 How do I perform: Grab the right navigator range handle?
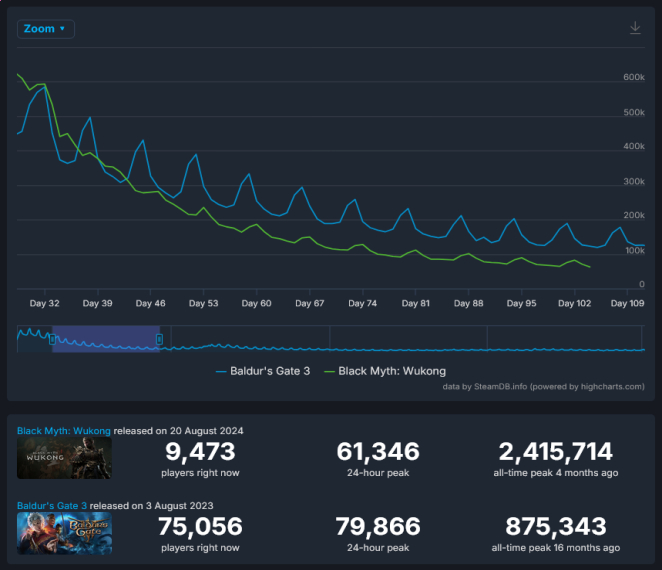click(160, 339)
